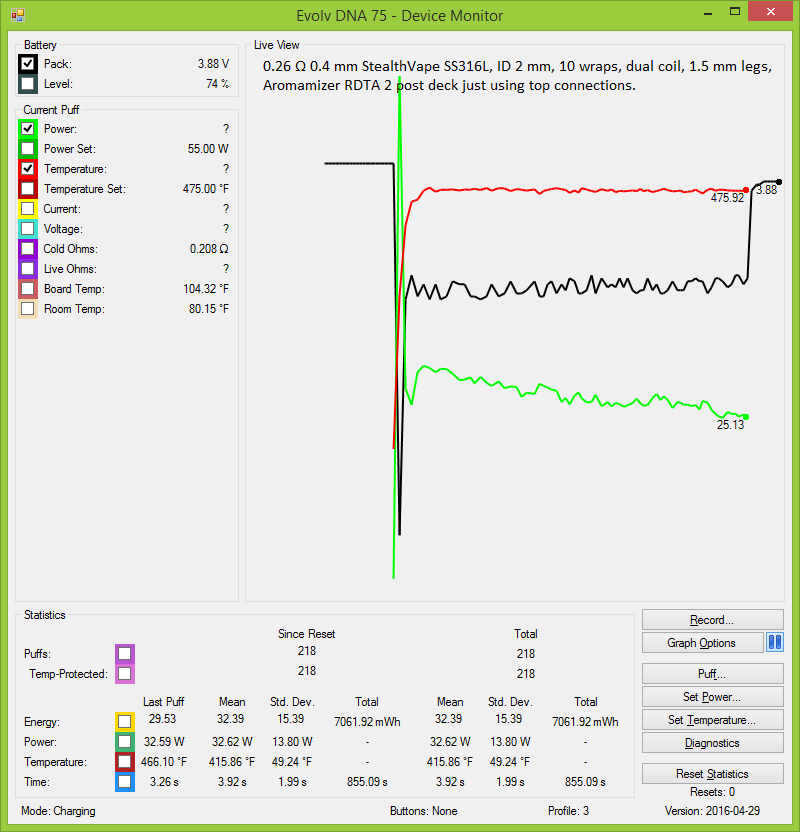This screenshot has height=832, width=800.
Task: Click the Board Temp value 104.32 °F
Action: tap(206, 289)
